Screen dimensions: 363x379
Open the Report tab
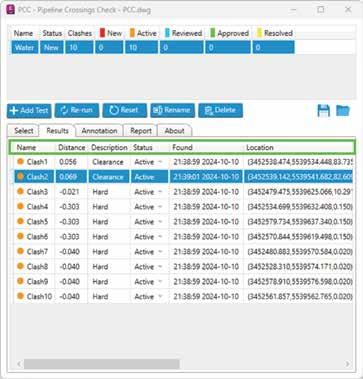141,131
